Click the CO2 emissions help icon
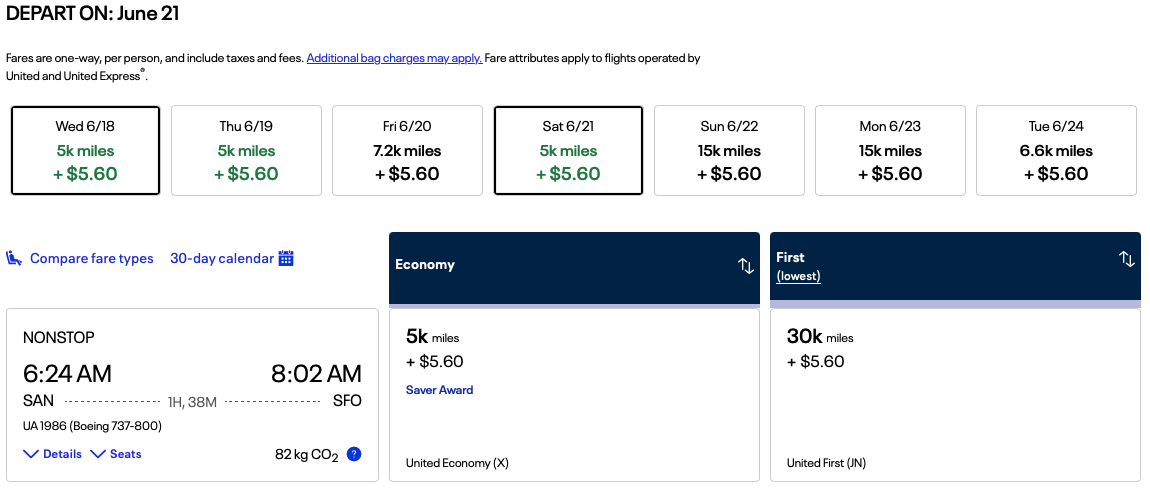The height and width of the screenshot is (488, 1150). pyautogui.click(x=353, y=454)
